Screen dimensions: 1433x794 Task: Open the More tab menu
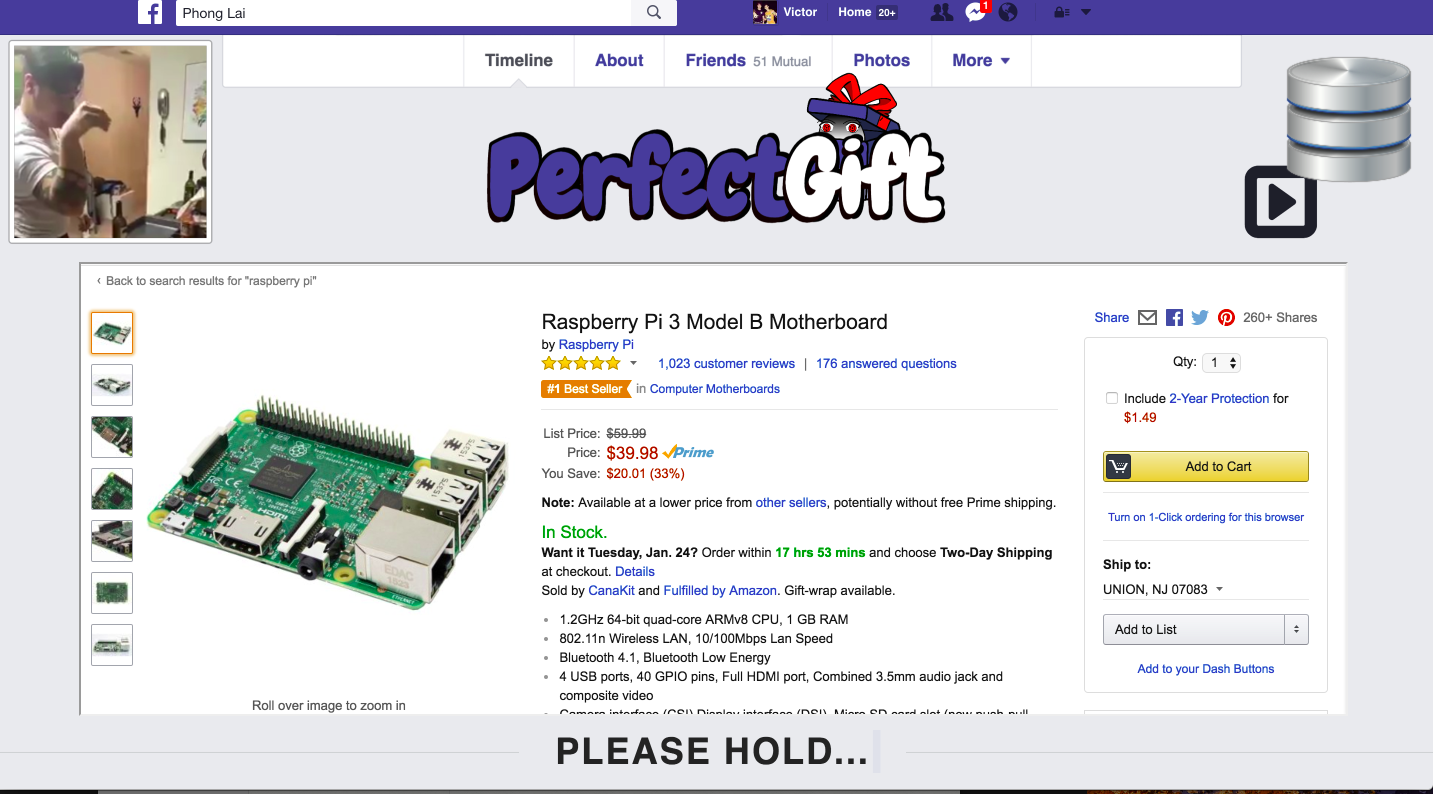[981, 60]
